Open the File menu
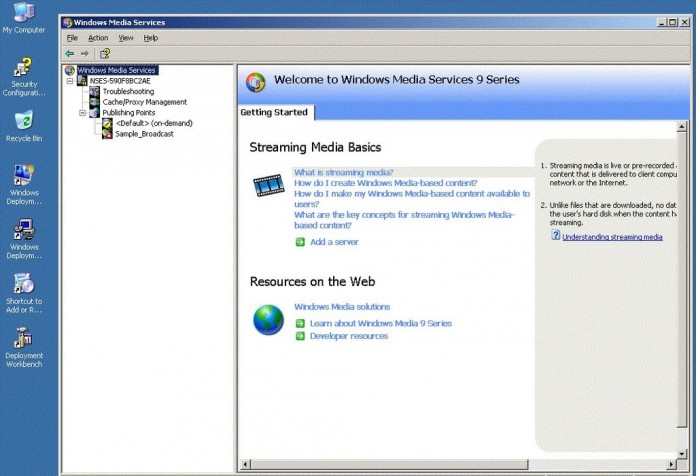This screenshot has height=476, width=696. point(72,38)
